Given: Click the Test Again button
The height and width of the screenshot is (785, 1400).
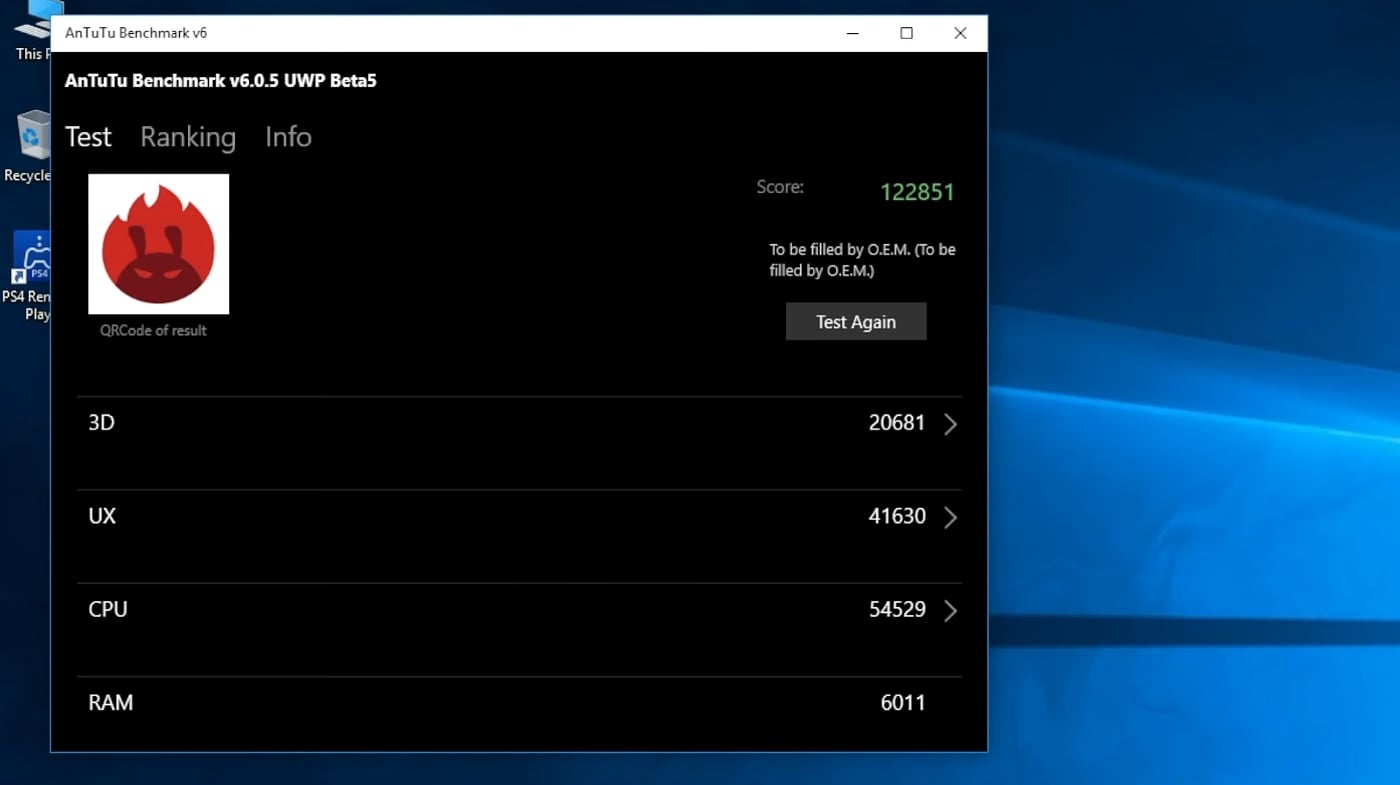Looking at the screenshot, I should (855, 321).
